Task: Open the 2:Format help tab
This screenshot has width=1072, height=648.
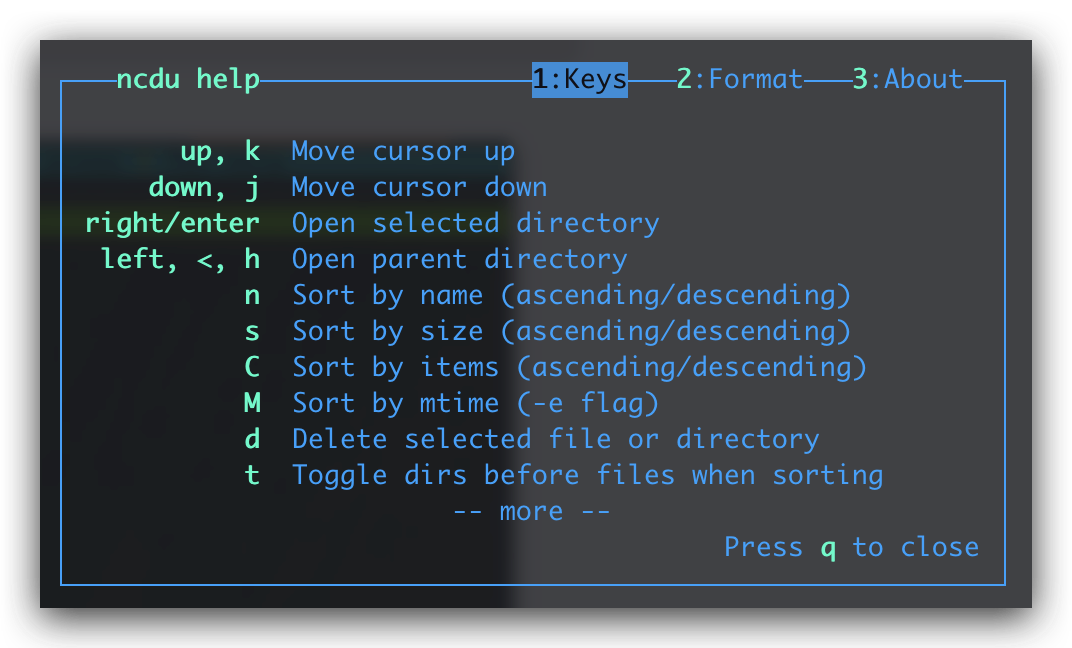Action: coord(740,79)
